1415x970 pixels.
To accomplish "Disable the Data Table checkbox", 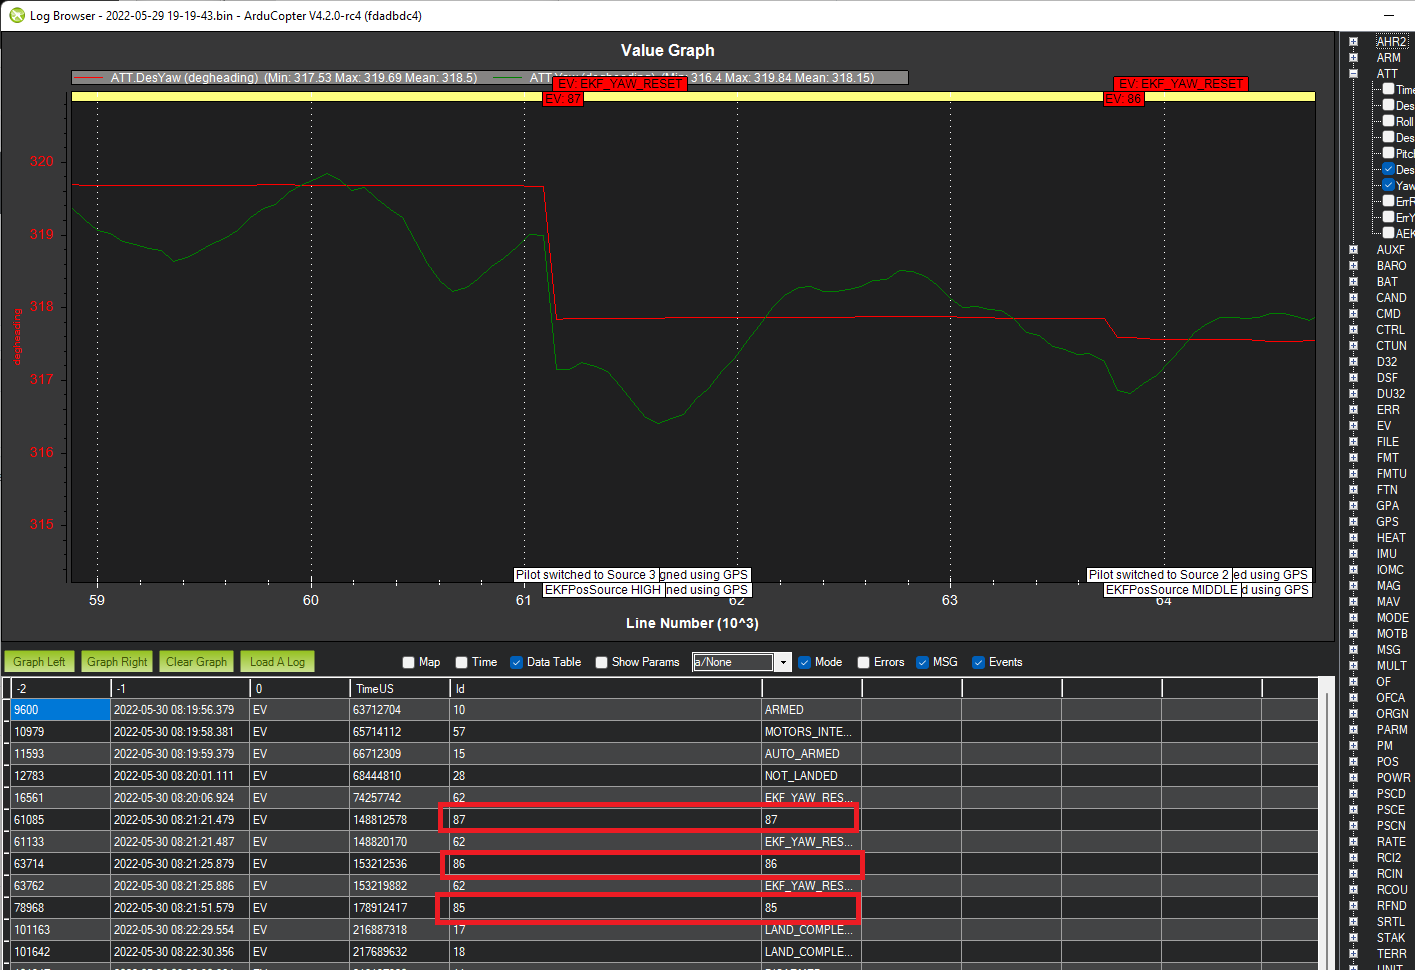I will [x=517, y=662].
